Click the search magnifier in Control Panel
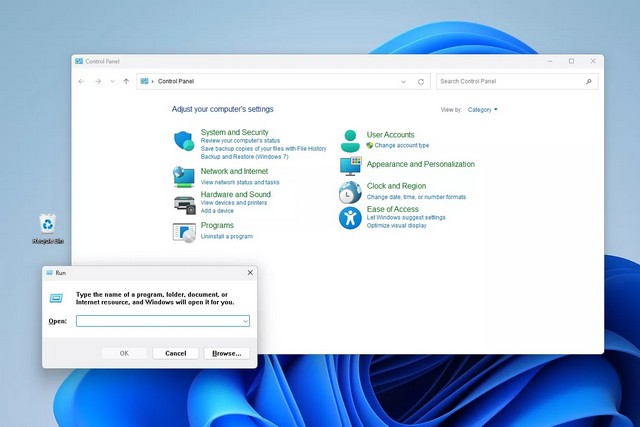The height and width of the screenshot is (427, 640). coord(589,82)
